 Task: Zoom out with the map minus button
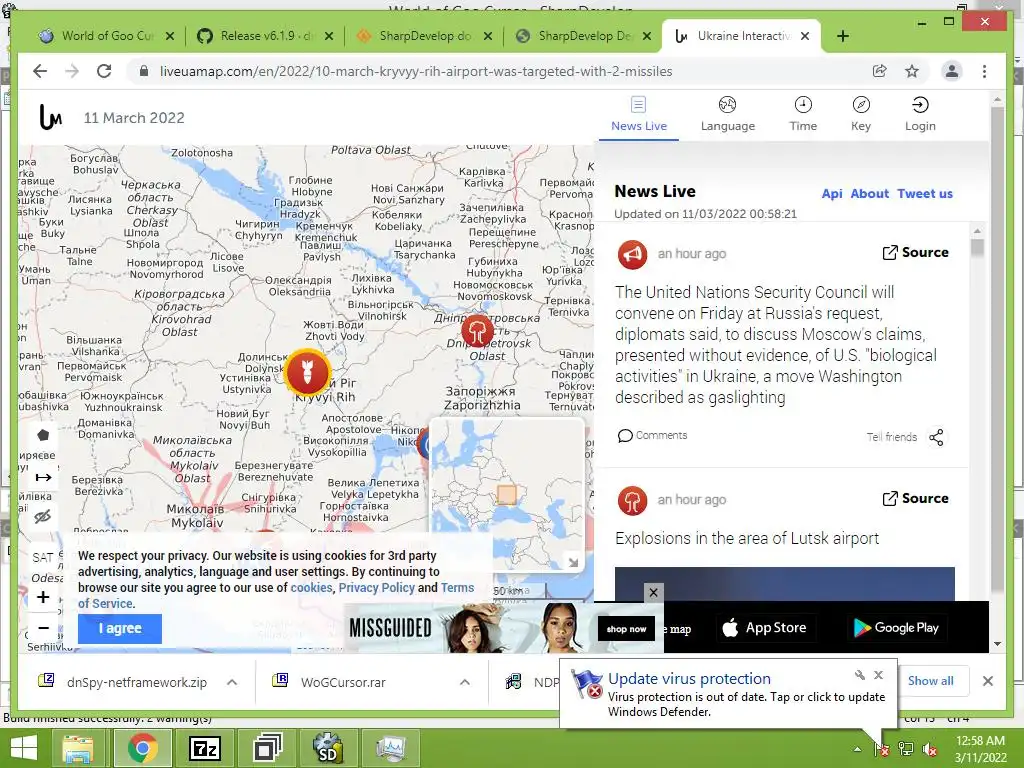click(43, 628)
